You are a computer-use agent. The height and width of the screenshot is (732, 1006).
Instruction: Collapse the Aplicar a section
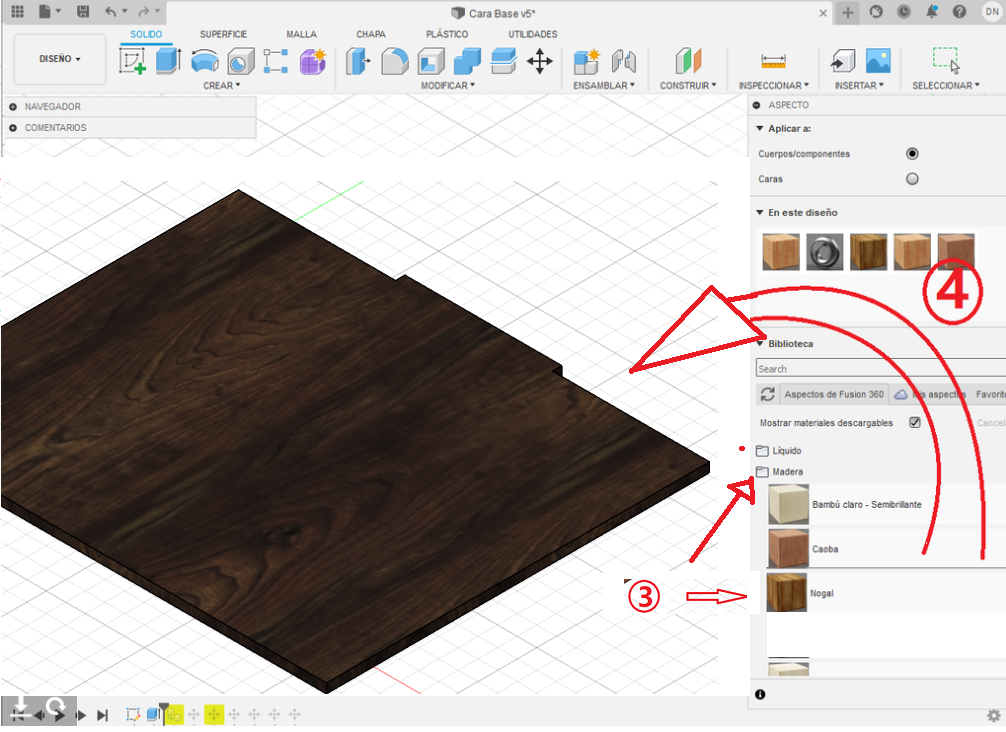point(760,128)
